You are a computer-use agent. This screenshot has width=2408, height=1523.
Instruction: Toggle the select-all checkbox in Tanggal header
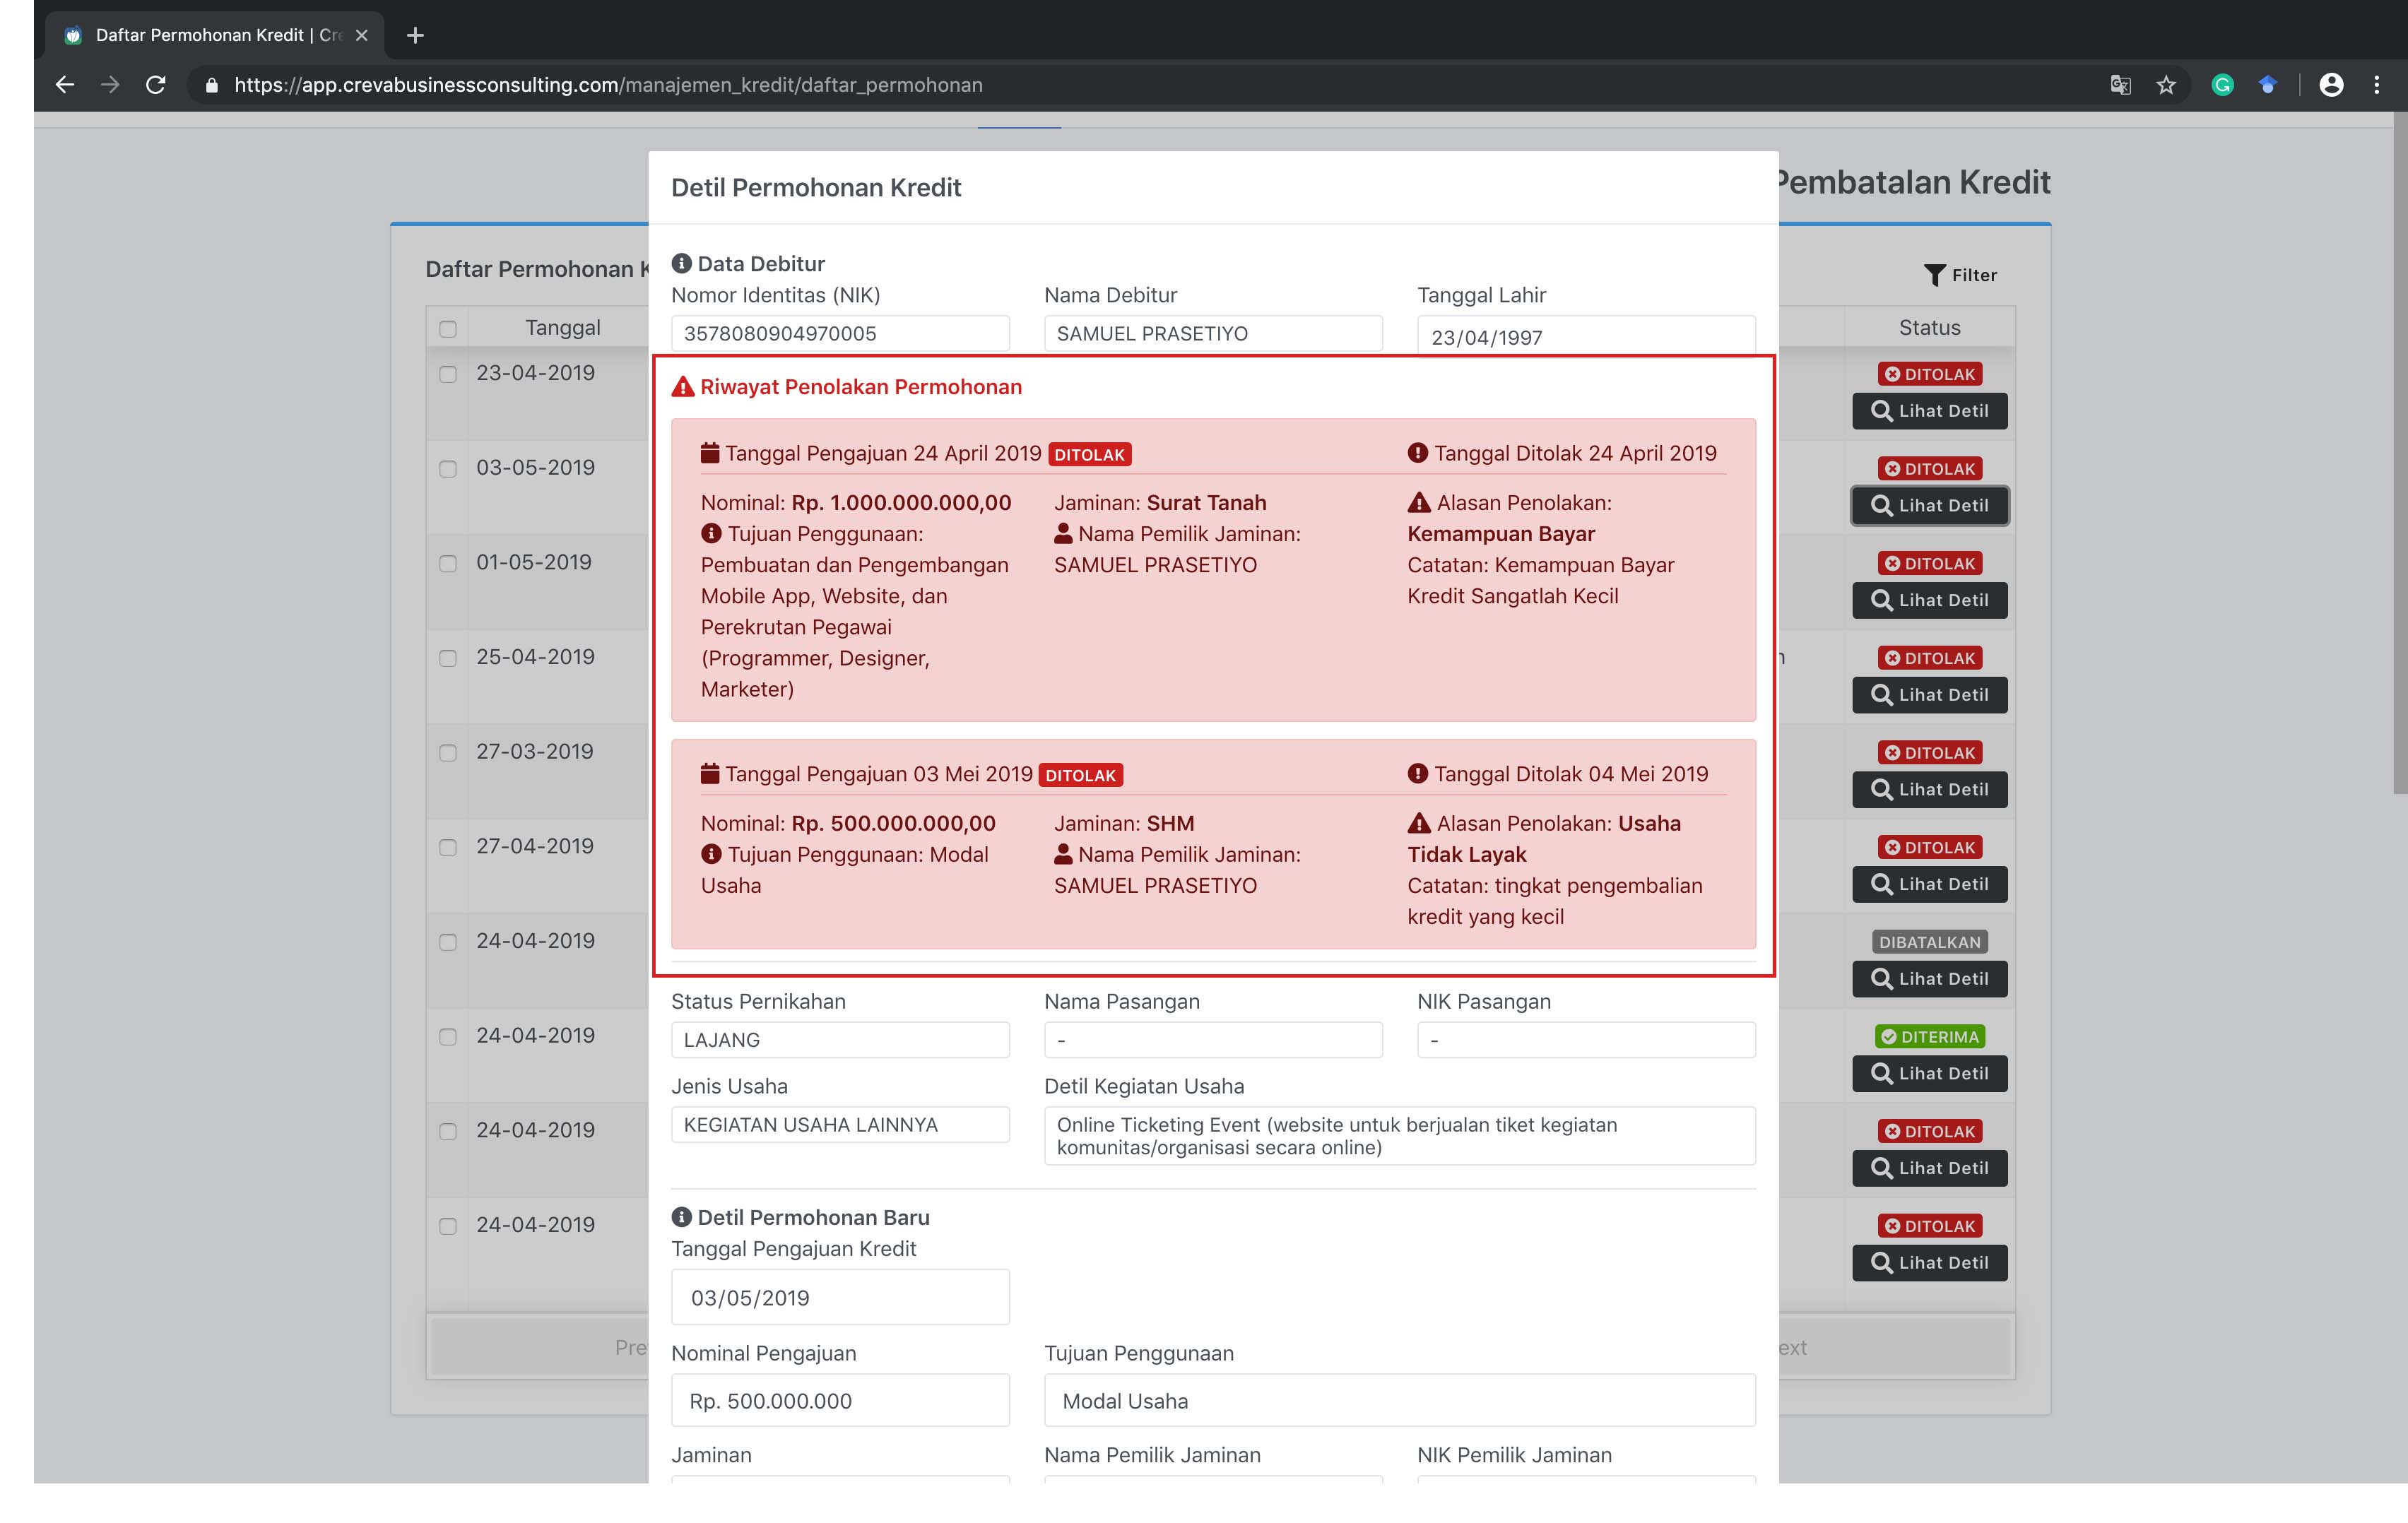click(x=448, y=329)
